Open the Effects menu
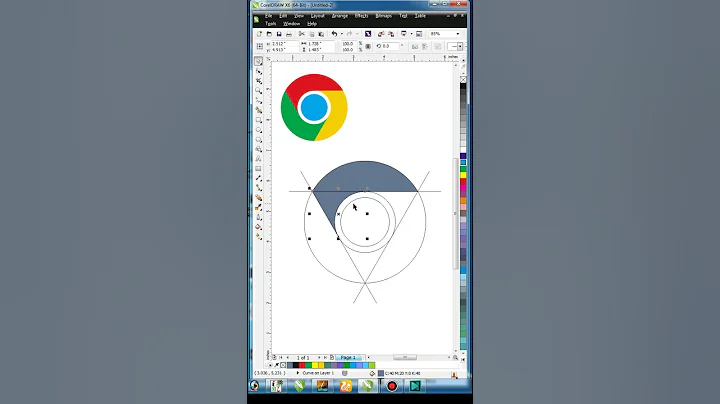 coord(361,16)
